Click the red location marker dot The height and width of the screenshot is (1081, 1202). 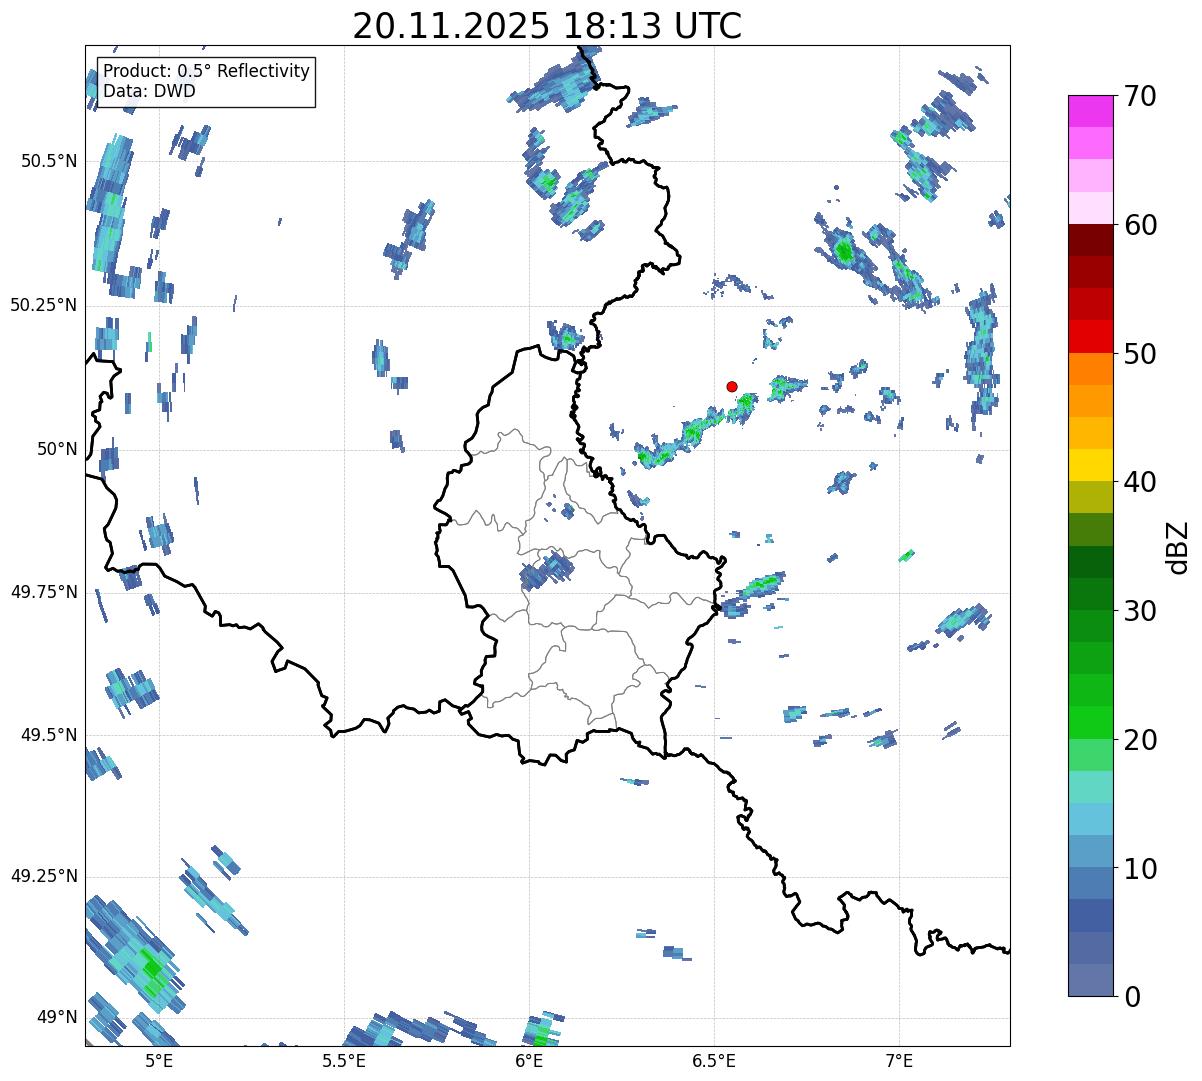tap(732, 386)
